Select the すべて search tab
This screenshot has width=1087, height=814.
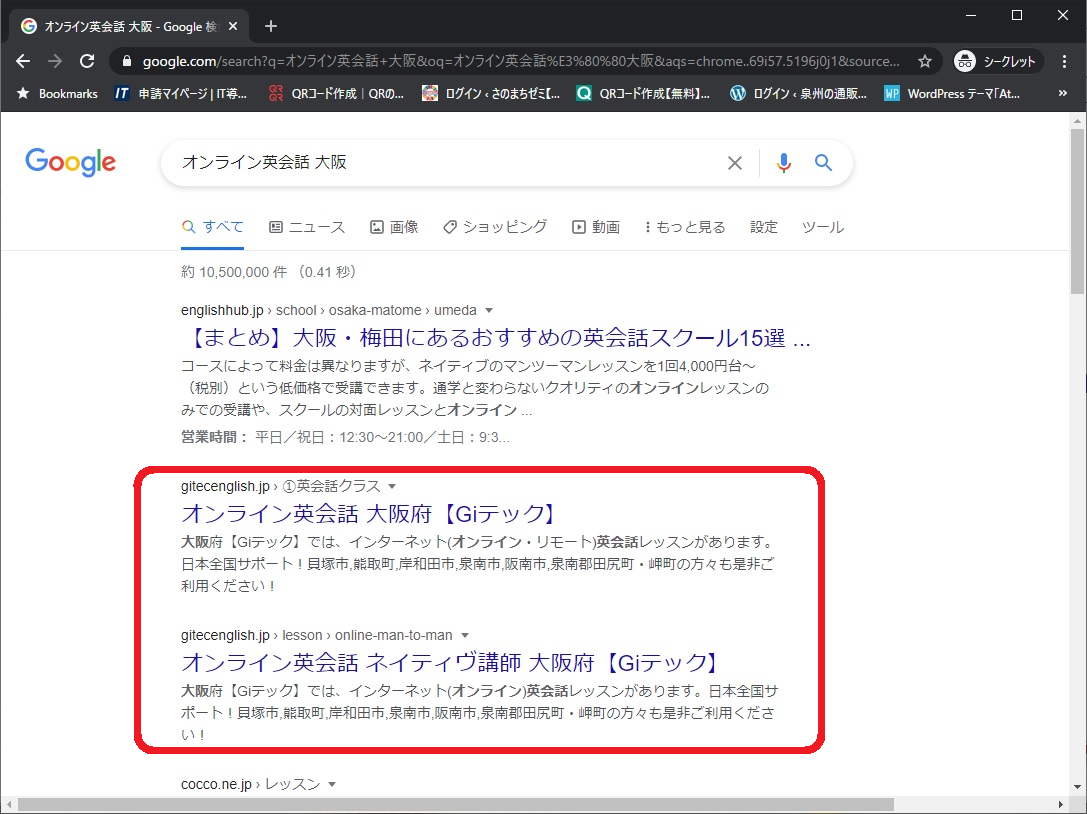(x=213, y=227)
